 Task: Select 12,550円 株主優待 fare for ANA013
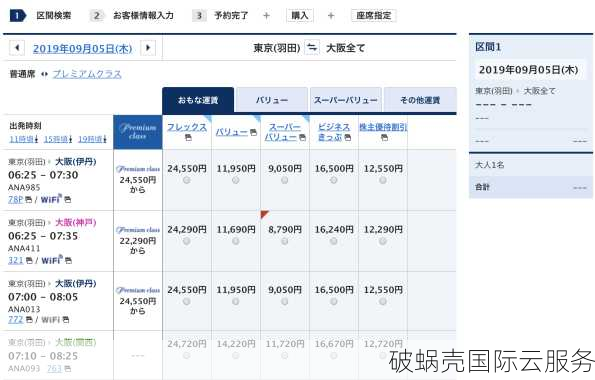(383, 301)
